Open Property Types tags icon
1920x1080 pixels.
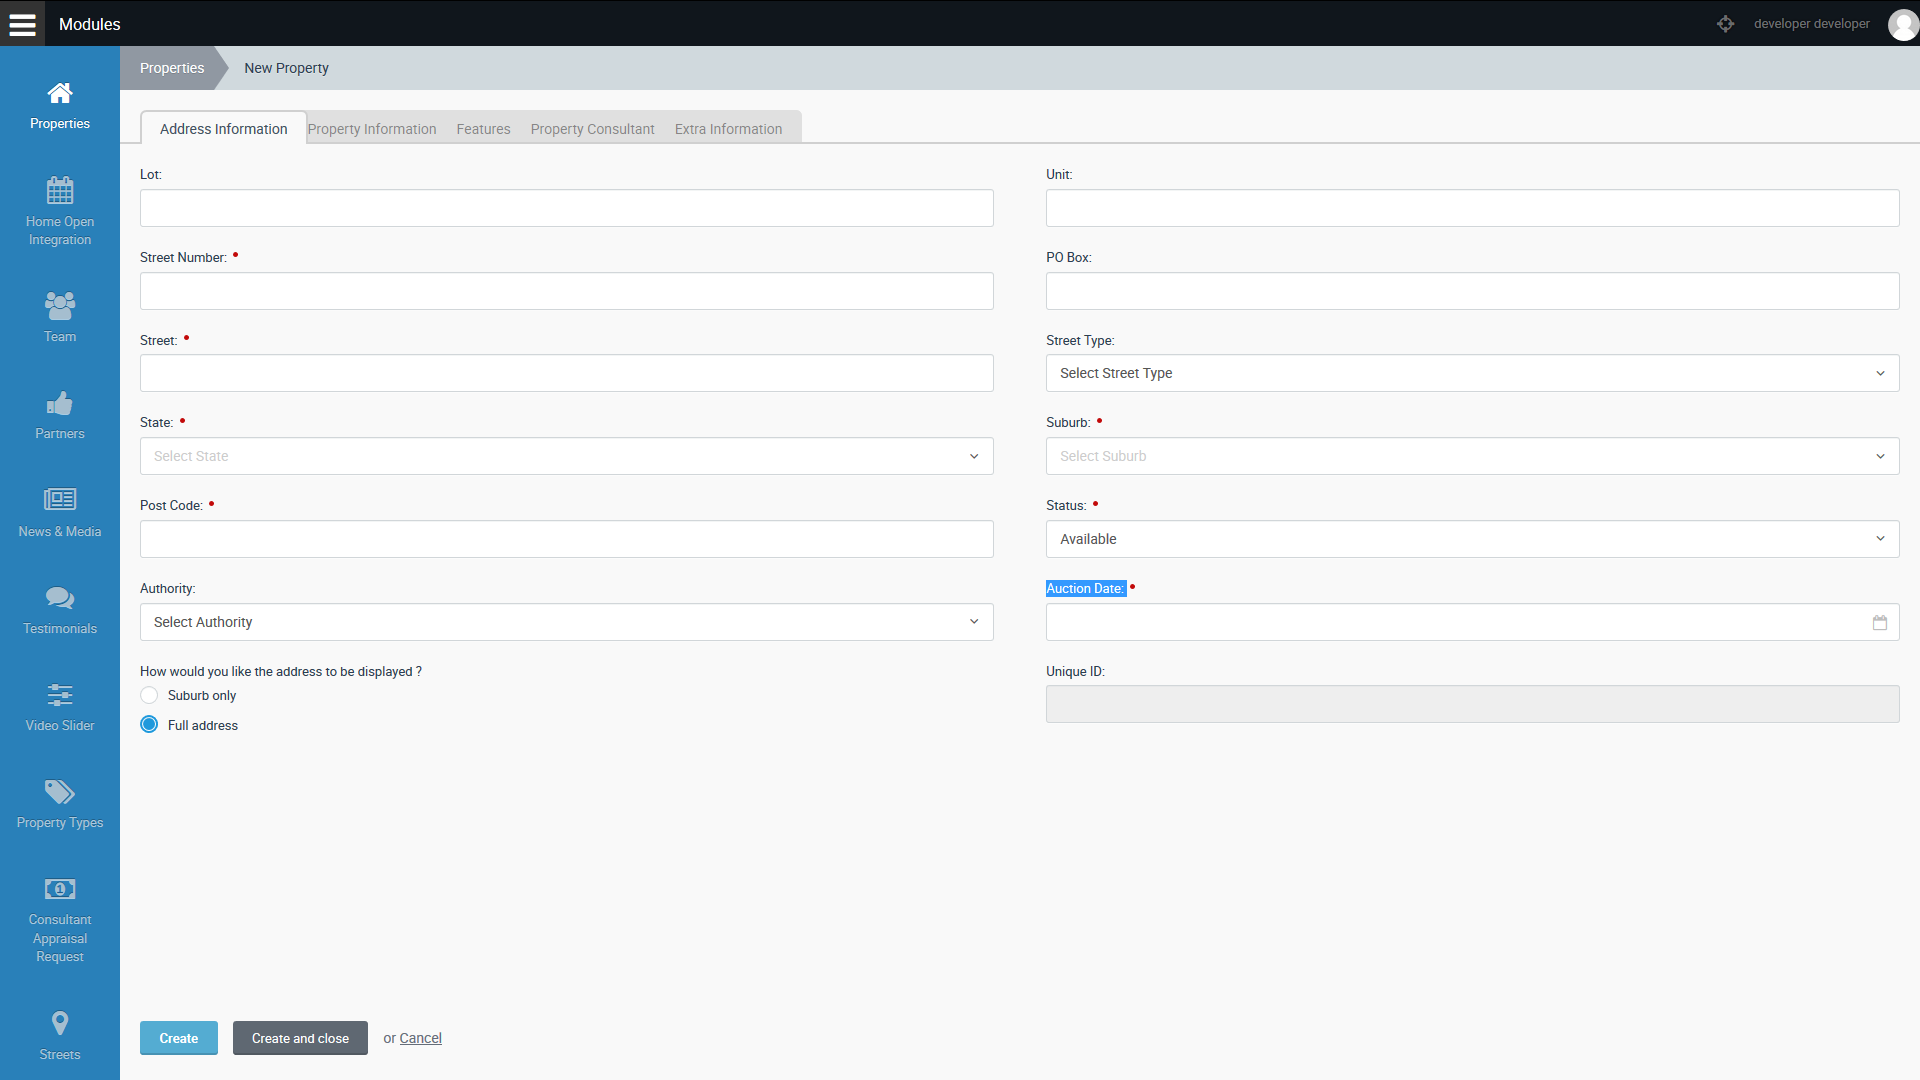(x=60, y=792)
